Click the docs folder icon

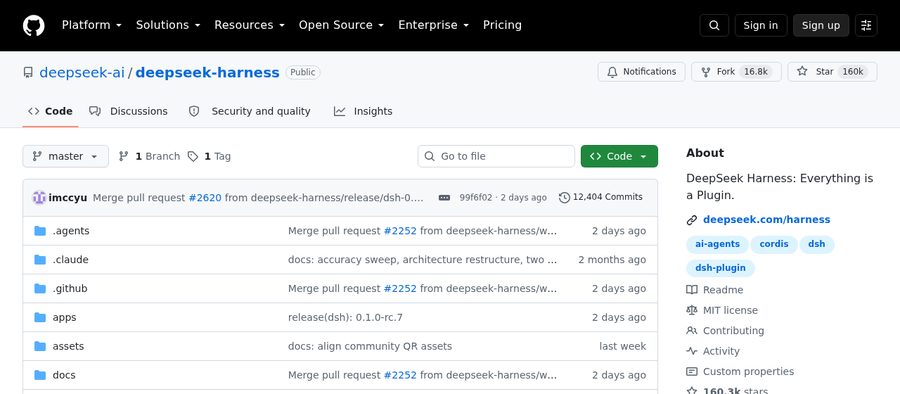(x=40, y=375)
